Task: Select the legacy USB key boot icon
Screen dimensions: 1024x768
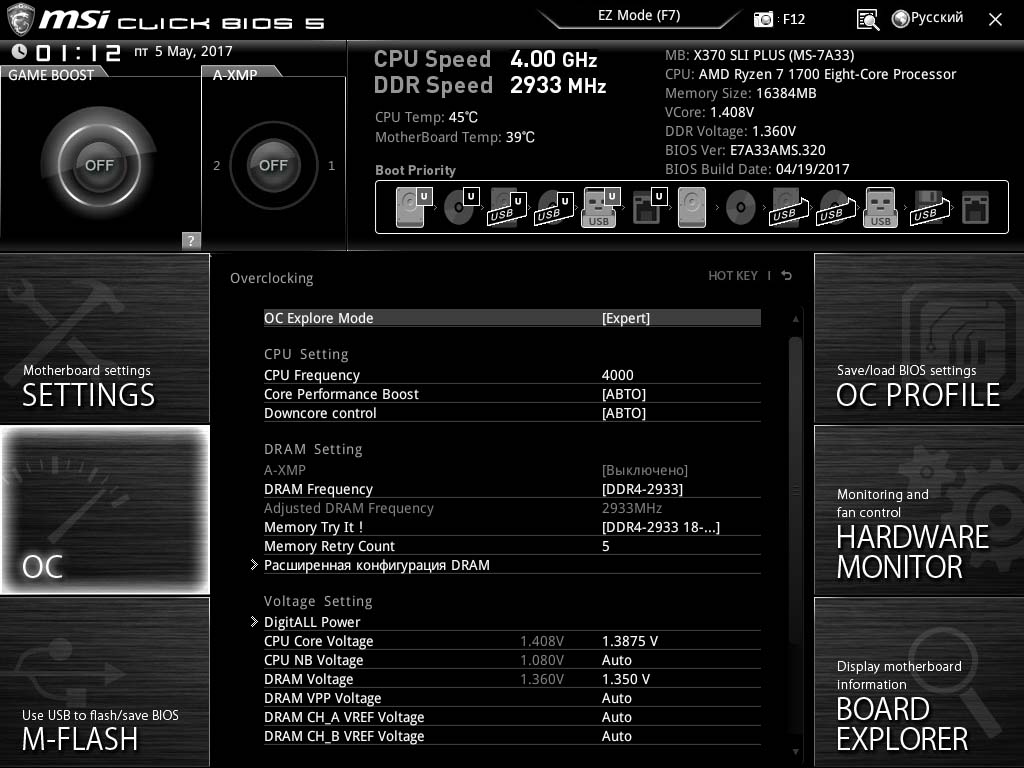Action: point(880,207)
